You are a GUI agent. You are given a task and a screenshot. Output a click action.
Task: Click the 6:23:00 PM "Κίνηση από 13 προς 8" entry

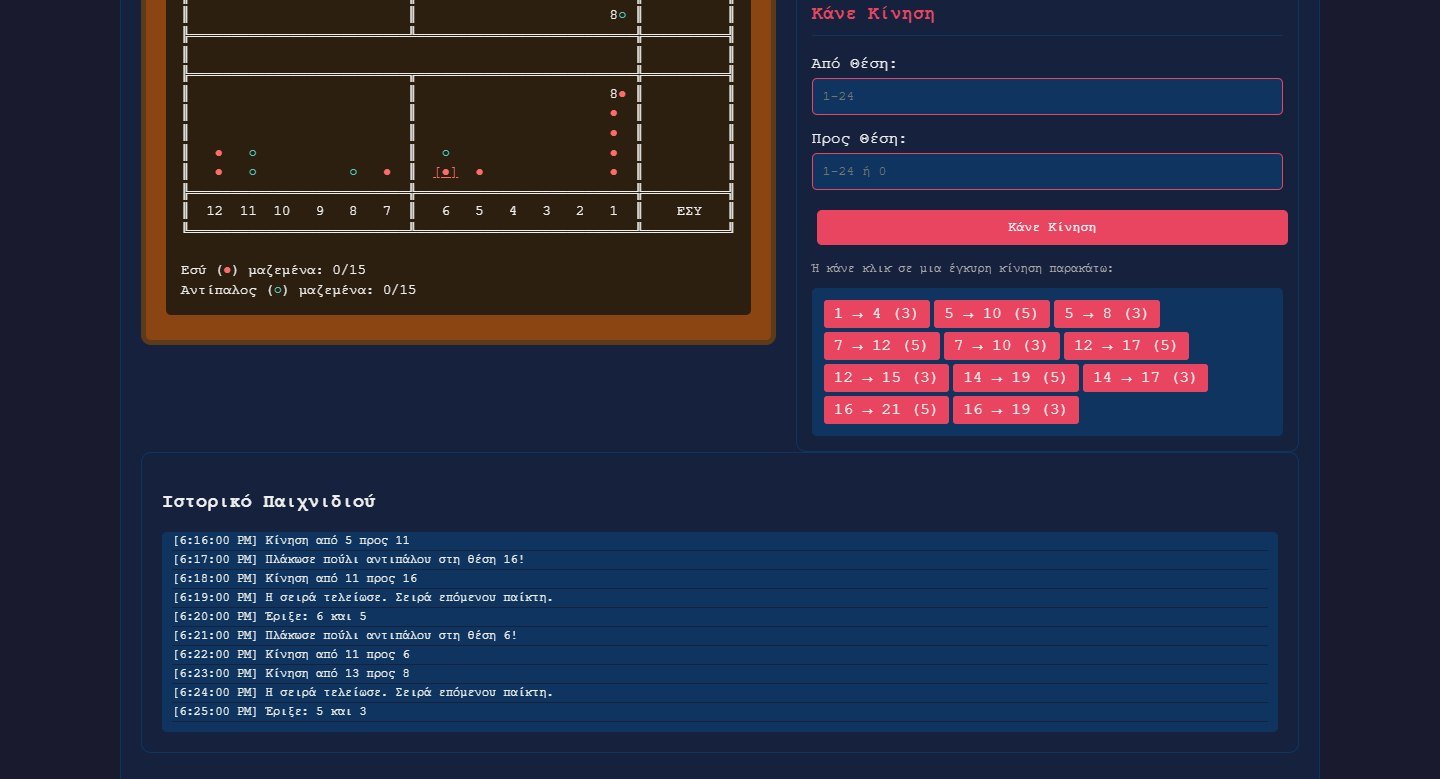pos(720,674)
